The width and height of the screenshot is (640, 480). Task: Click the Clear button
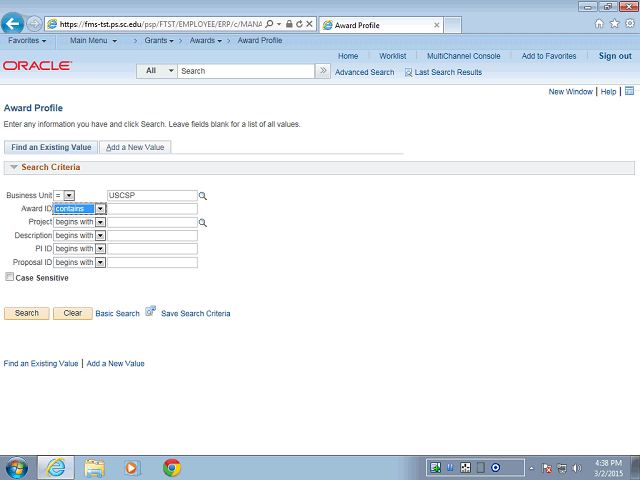coord(73,313)
